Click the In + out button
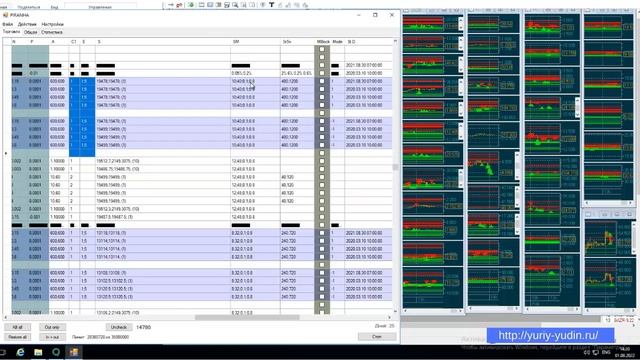The image size is (640, 360). coord(52,337)
